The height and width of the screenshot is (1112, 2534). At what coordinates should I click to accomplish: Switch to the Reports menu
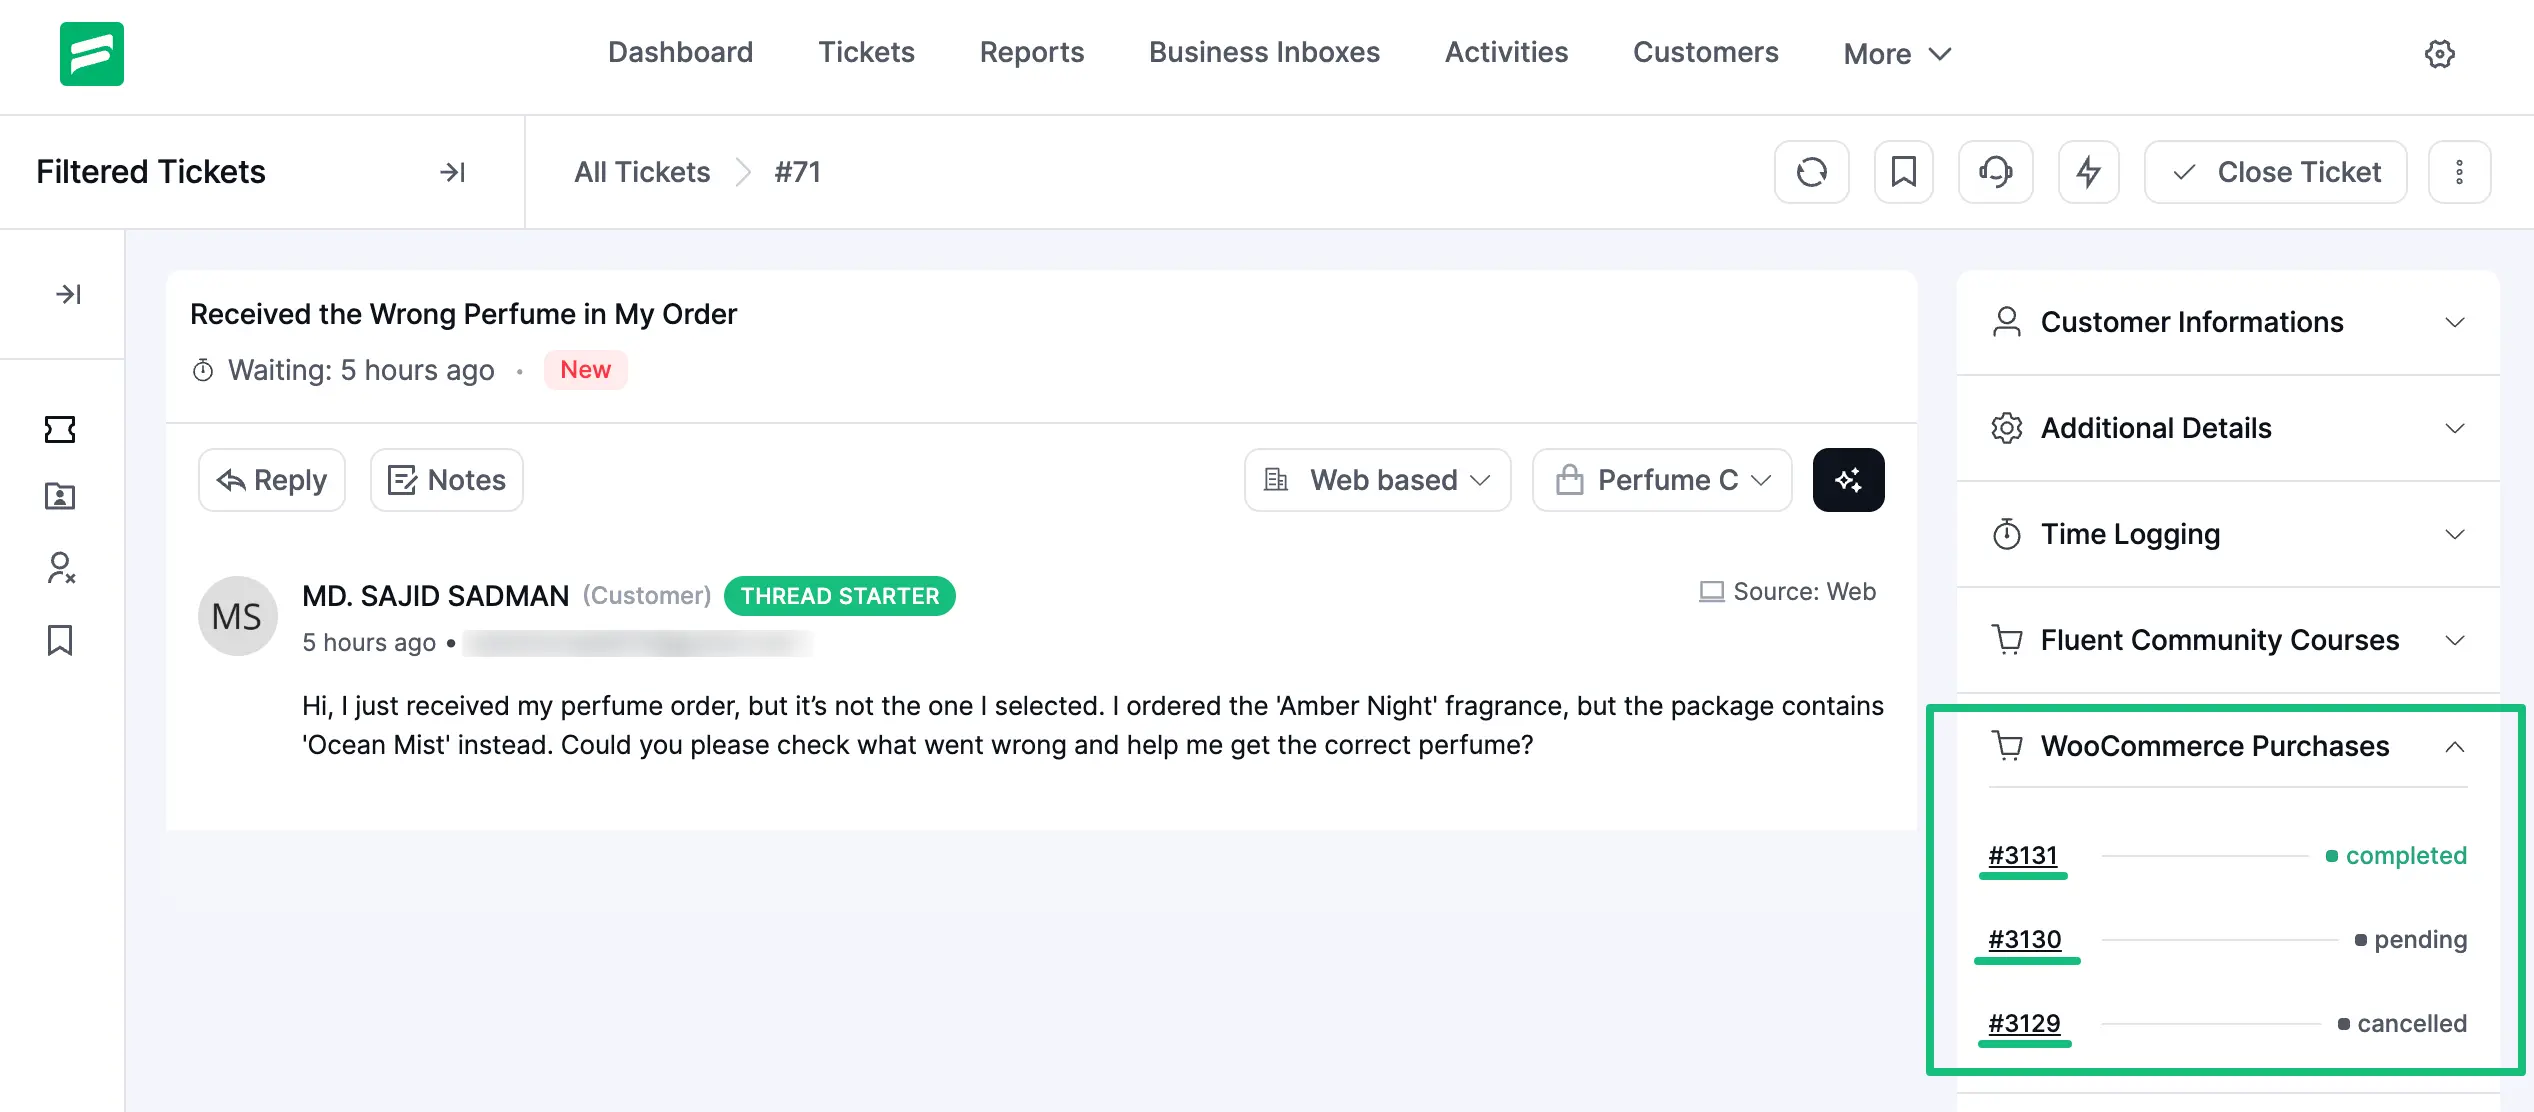tap(1032, 52)
